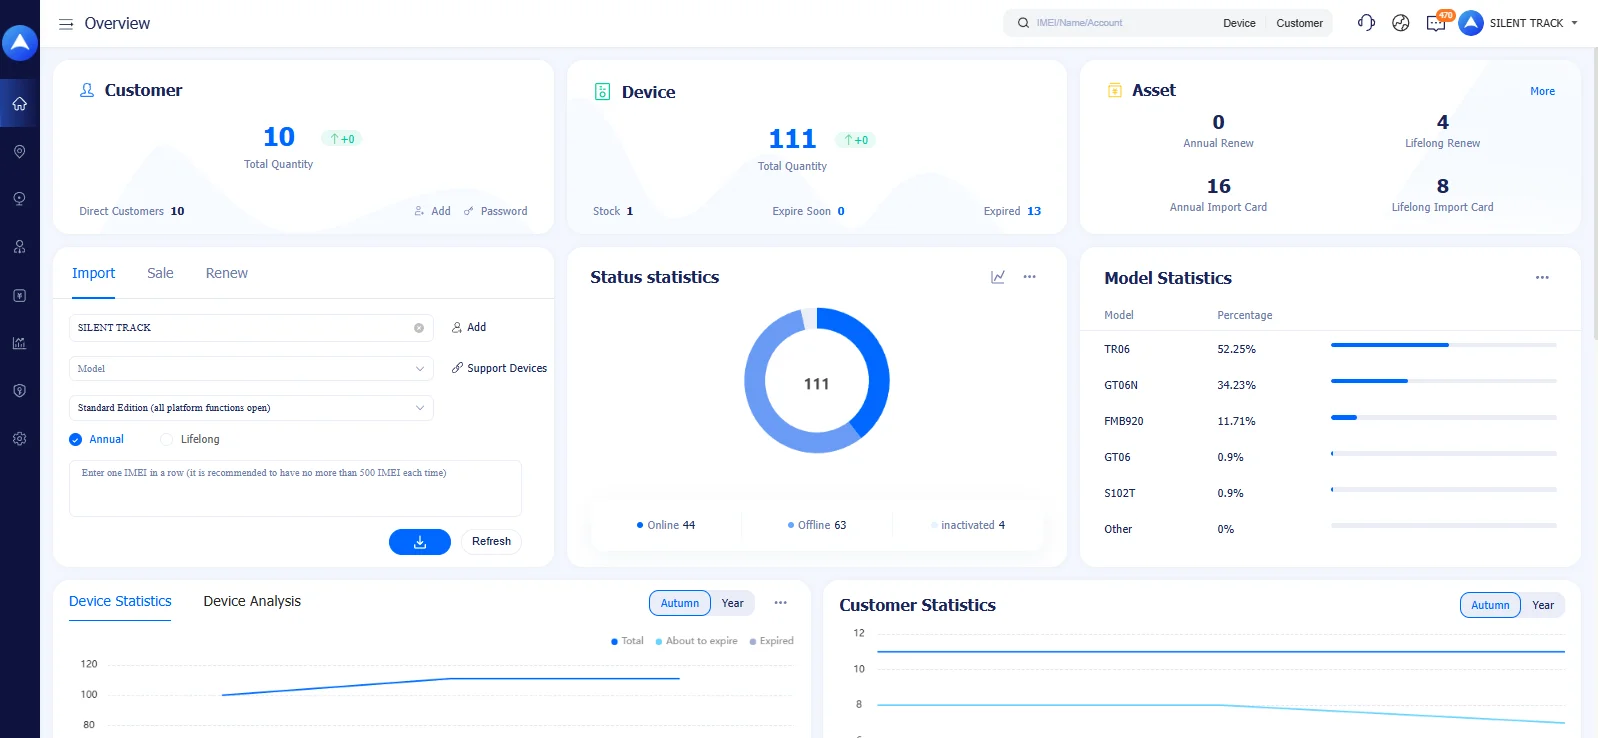1598x738 pixels.
Task: Open the customer service headset icon
Action: 1366,23
